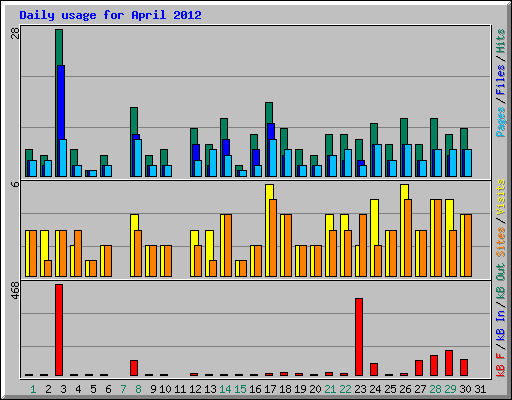The image size is (512, 400).
Task: Click the tall red kB bar for day 23
Action: (x=359, y=337)
